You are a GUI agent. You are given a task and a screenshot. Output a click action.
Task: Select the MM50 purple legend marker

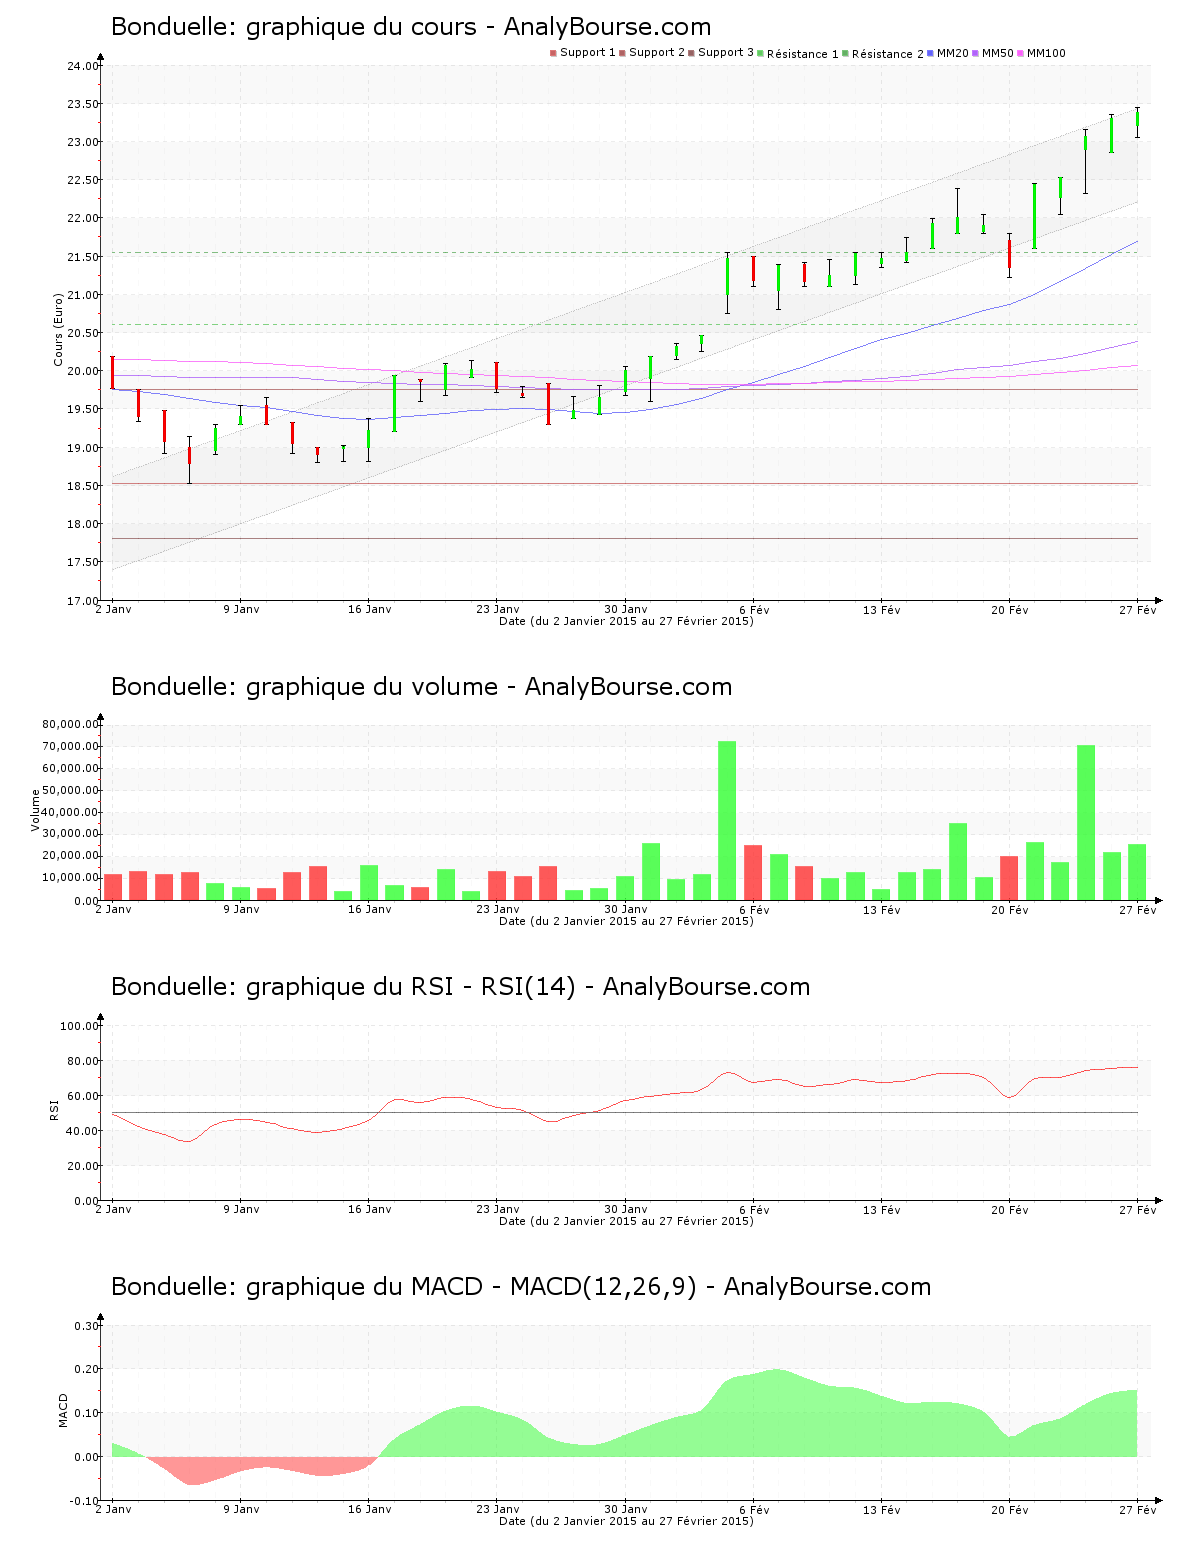click(976, 53)
